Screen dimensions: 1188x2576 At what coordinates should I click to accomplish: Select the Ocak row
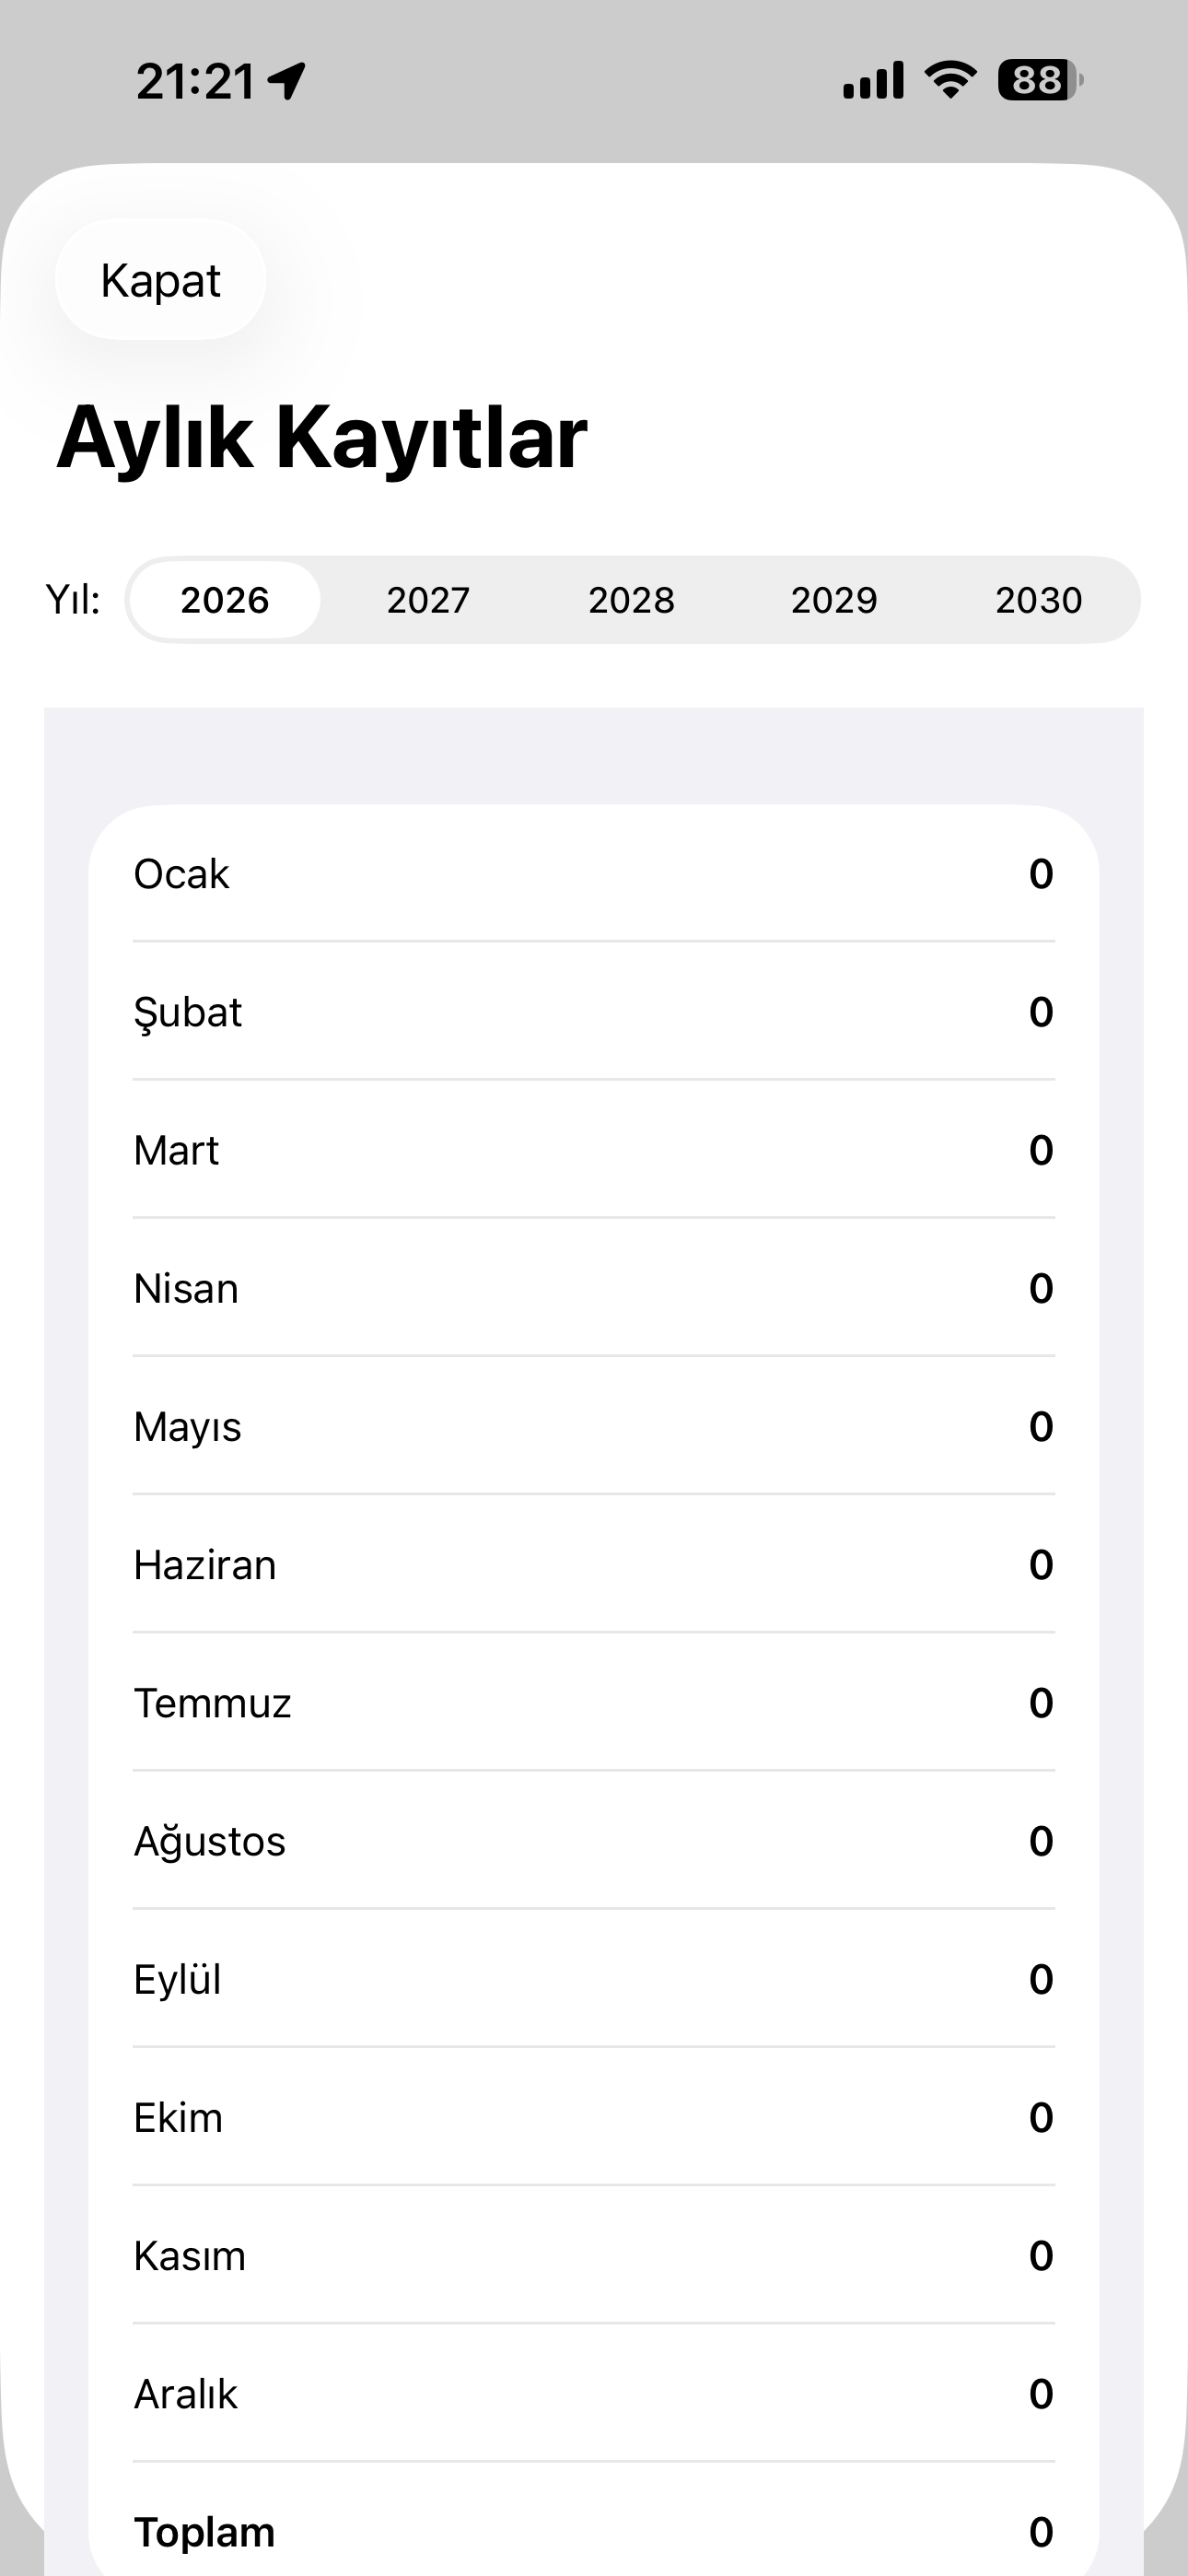(594, 874)
